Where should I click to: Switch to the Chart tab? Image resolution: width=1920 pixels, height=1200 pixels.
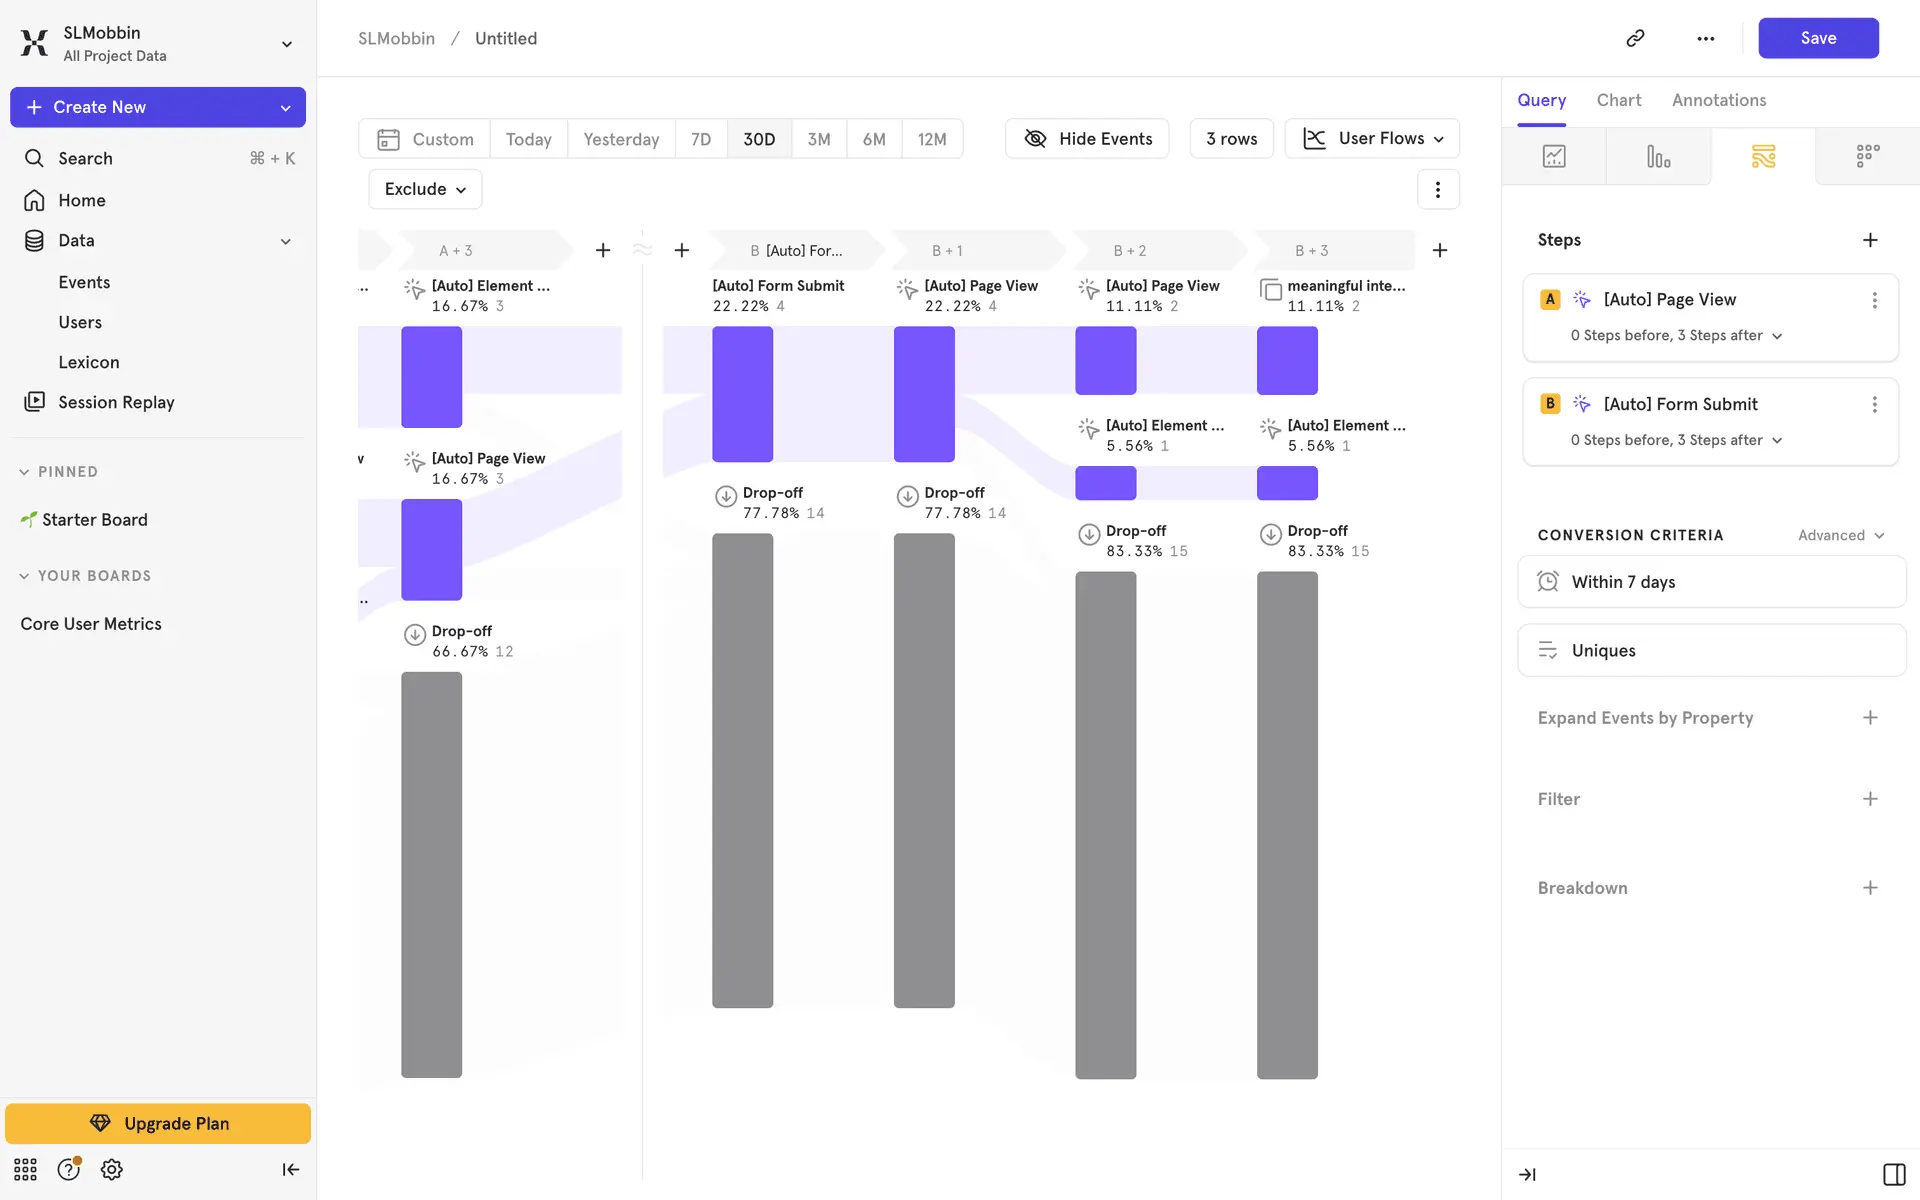[1618, 100]
